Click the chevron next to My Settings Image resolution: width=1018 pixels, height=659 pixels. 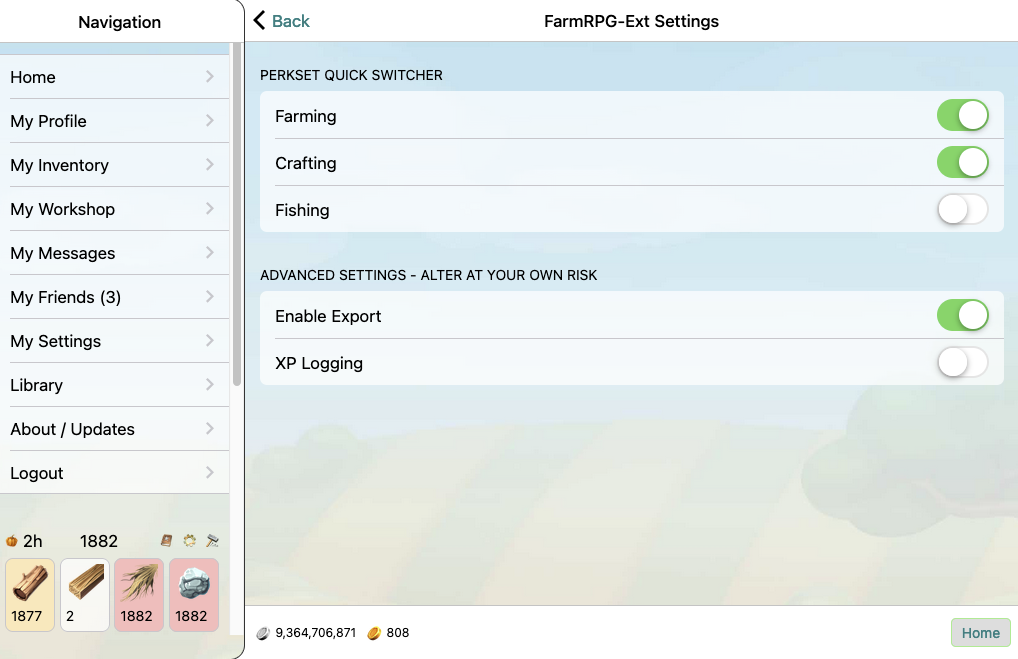click(x=210, y=341)
